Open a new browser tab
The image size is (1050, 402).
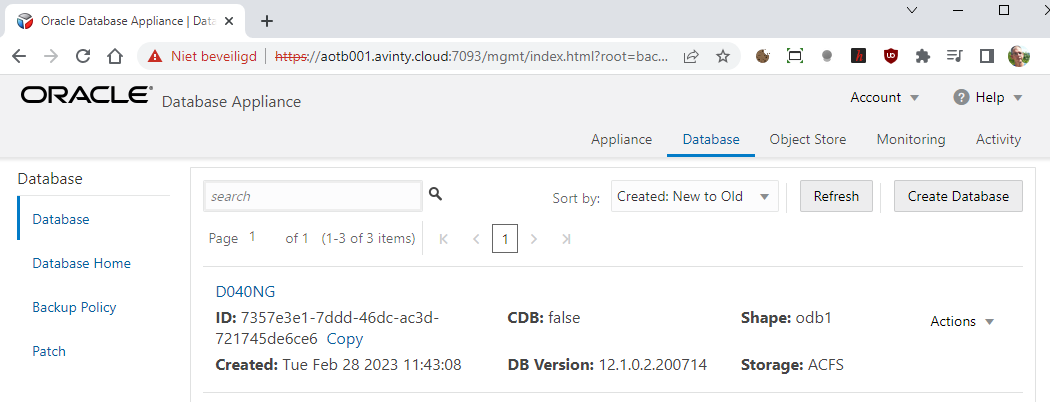267,21
